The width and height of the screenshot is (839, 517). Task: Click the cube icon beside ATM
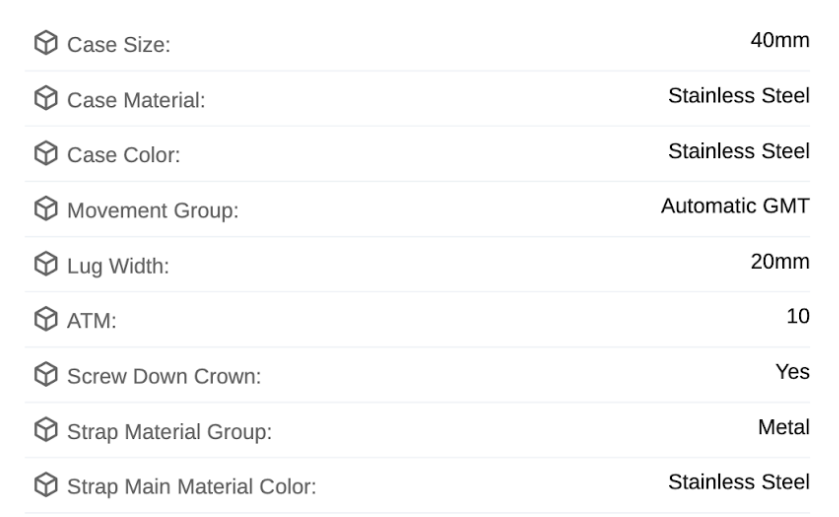[45, 319]
